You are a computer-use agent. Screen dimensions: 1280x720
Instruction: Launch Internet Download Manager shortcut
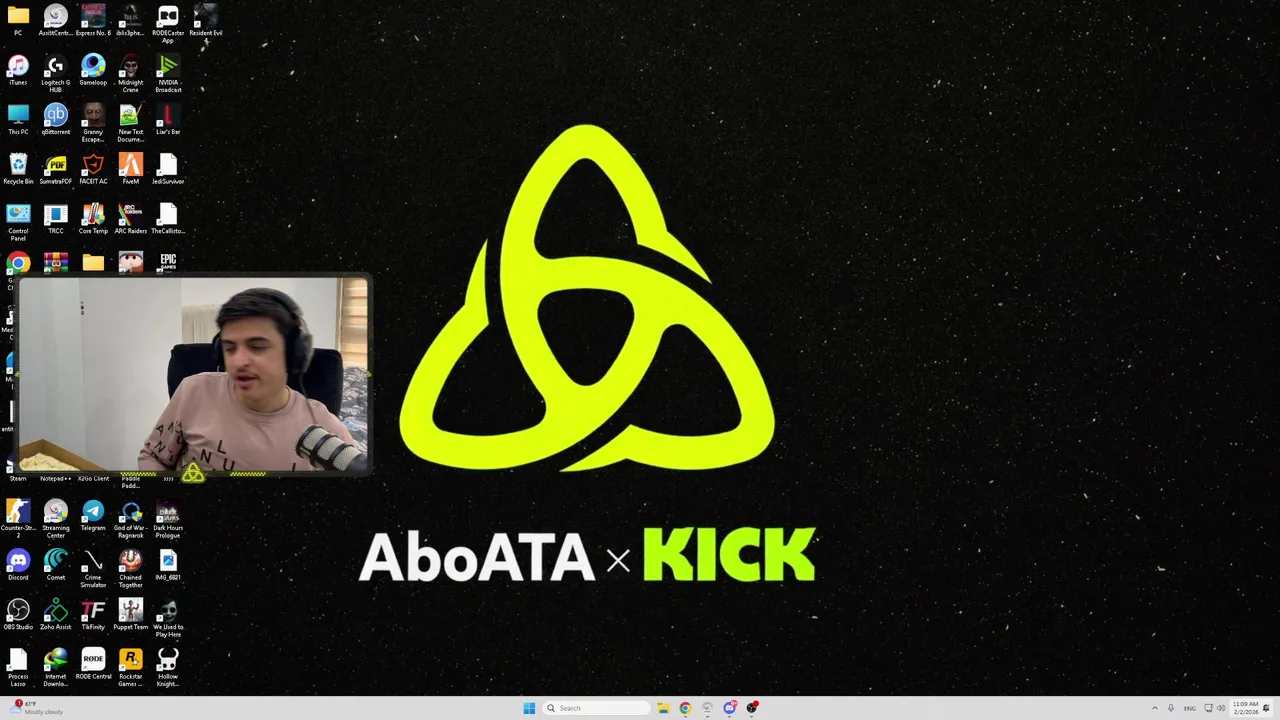click(x=56, y=667)
